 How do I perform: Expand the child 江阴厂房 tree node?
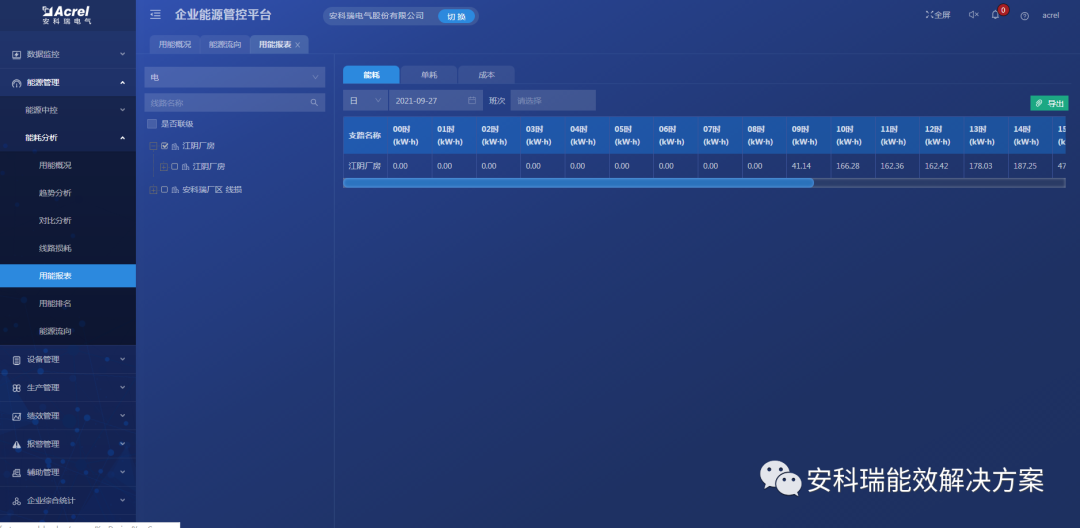tap(163, 167)
